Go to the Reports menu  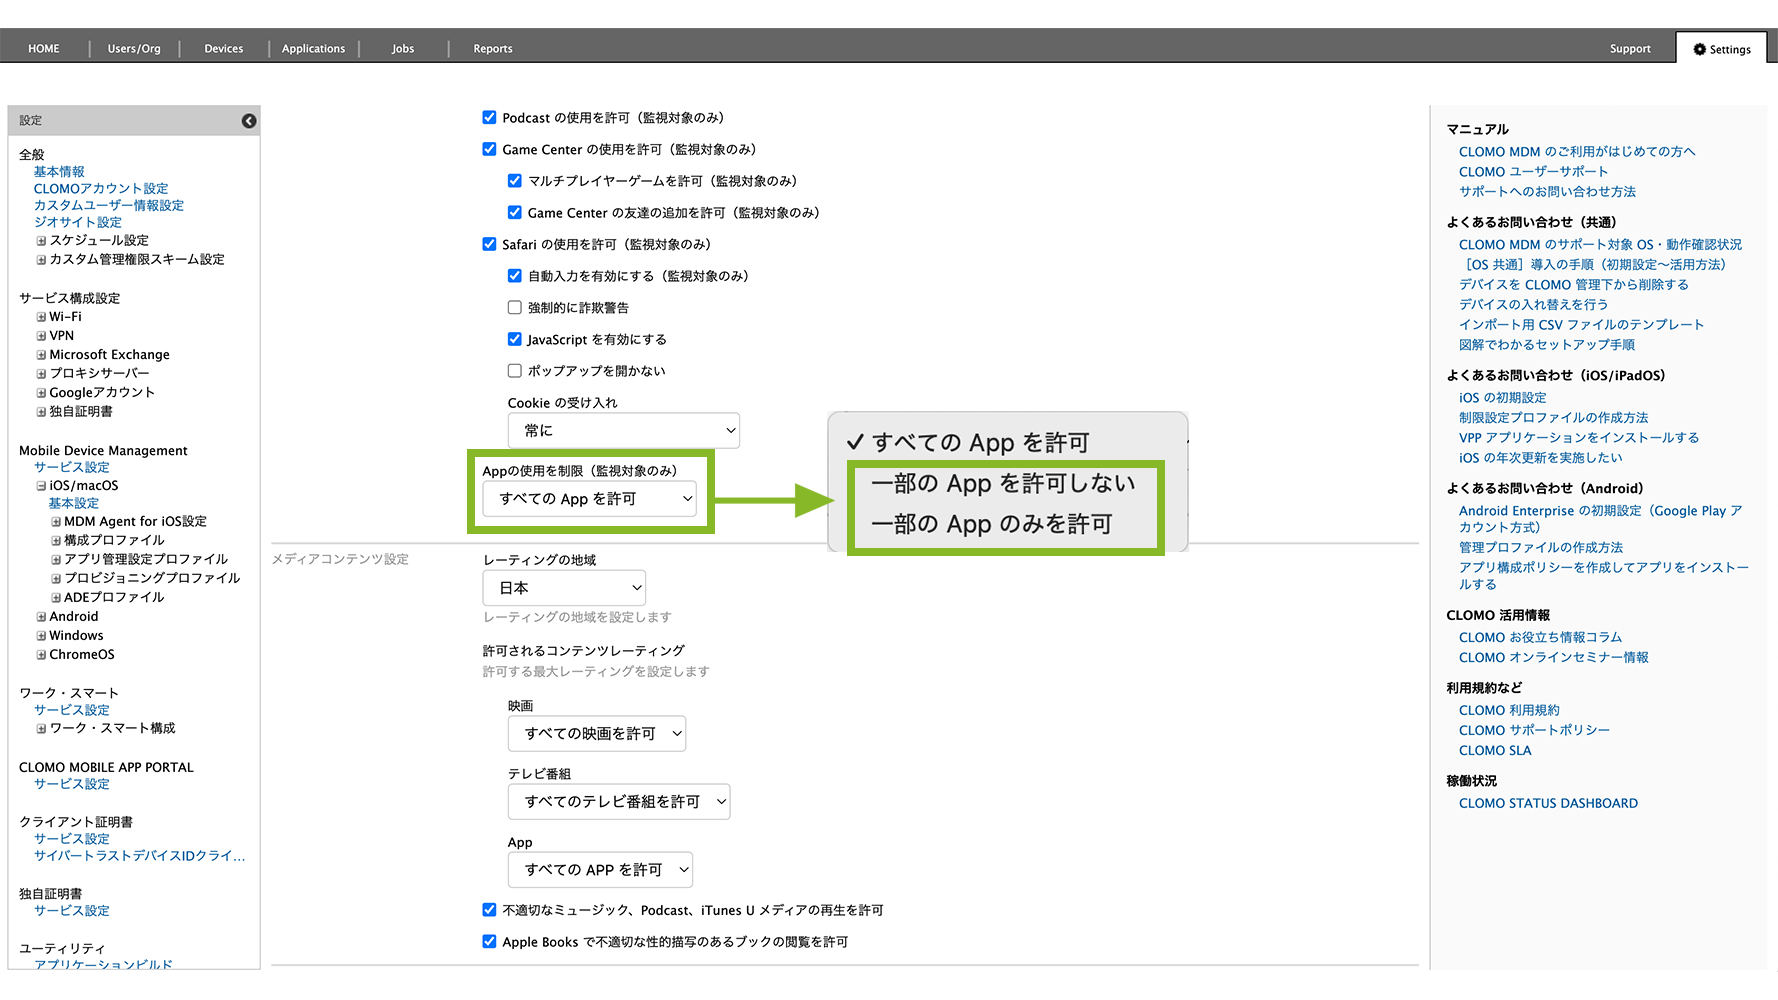click(x=492, y=48)
